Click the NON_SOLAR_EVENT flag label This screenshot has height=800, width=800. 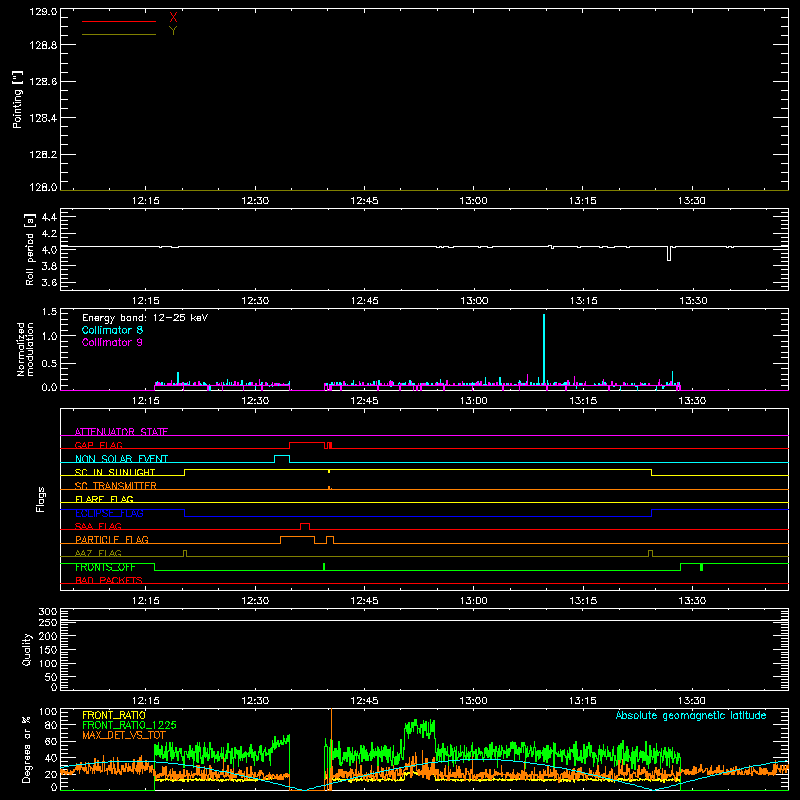(121, 459)
